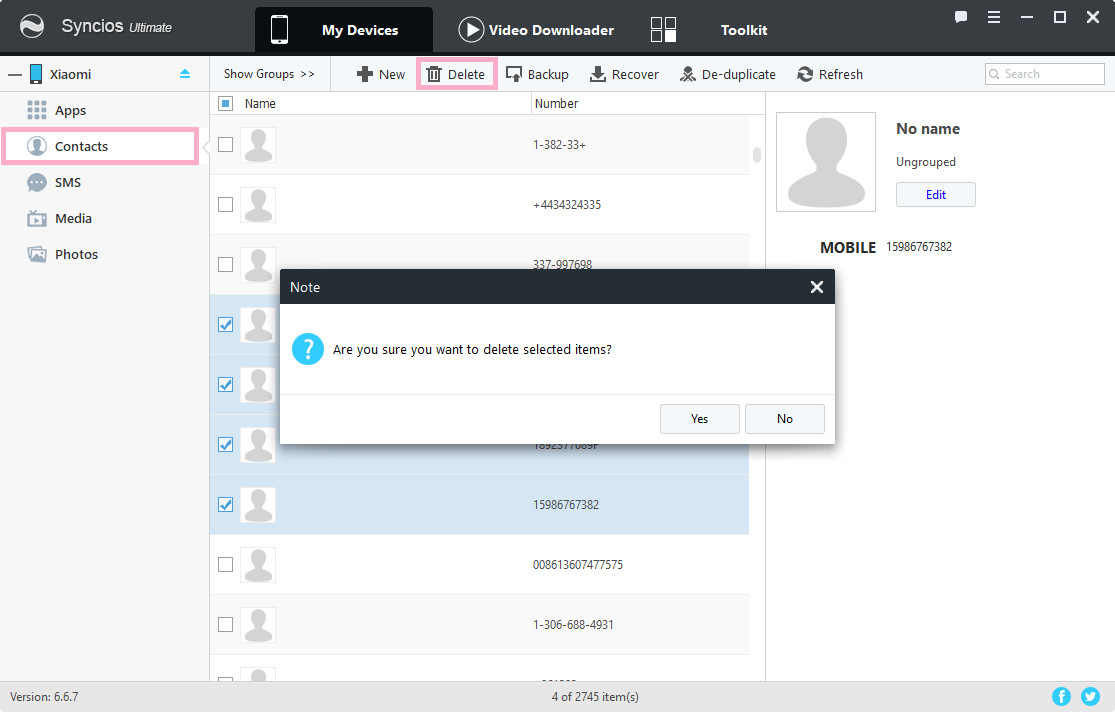Screen dimensions: 1115x712
Task: Eject the Xiaomi device
Action: [185, 74]
